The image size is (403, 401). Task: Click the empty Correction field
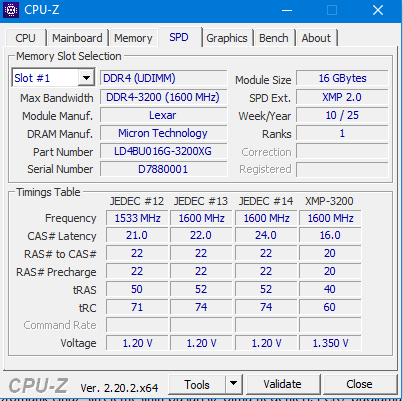tap(342, 151)
